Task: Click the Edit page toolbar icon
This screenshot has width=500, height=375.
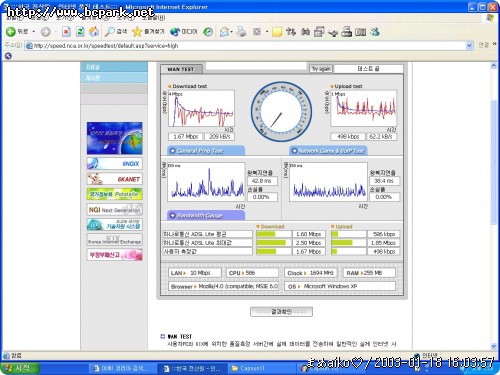Action: pos(257,32)
